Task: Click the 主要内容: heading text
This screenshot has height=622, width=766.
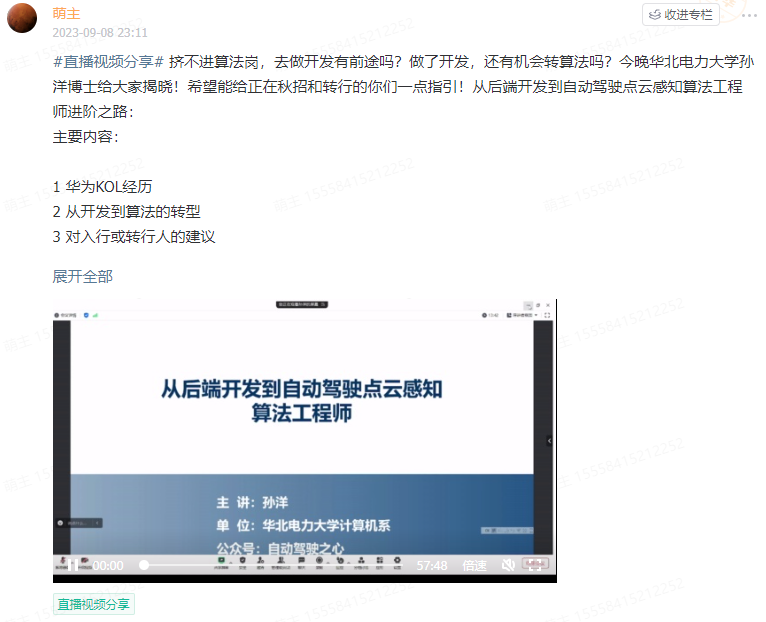Action: [x=85, y=136]
